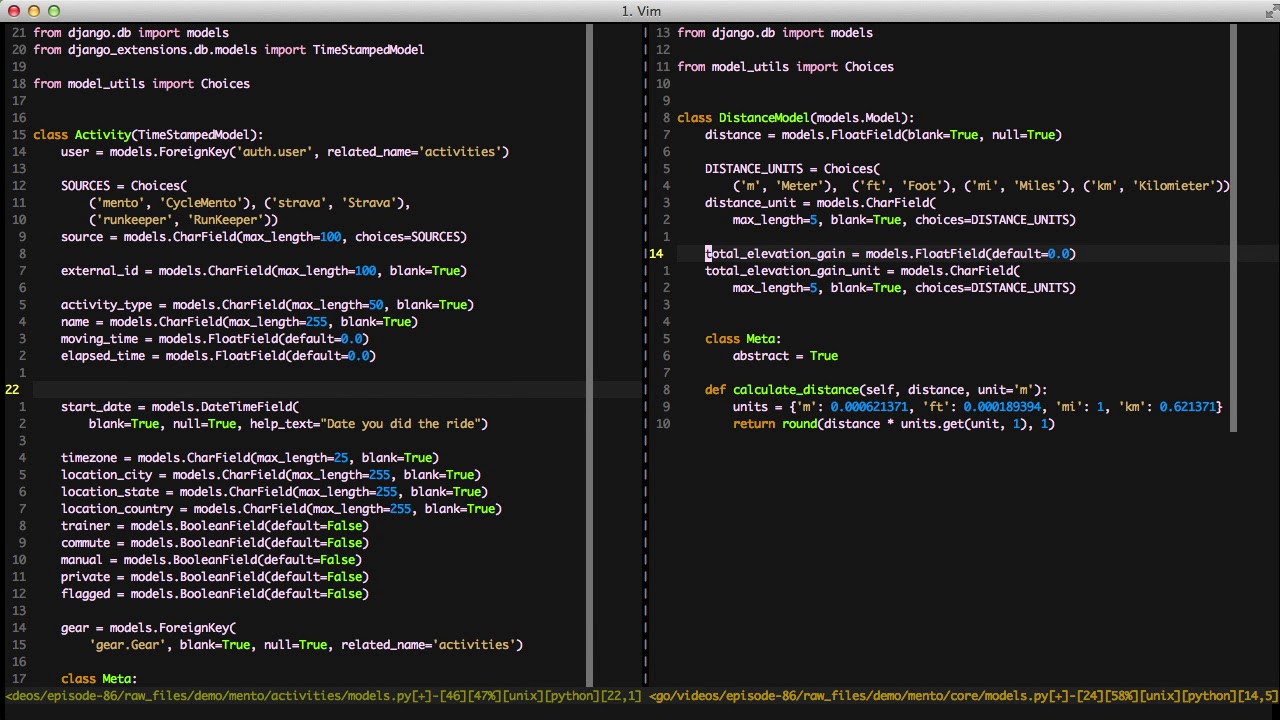1280x720 pixels.
Task: Click the 'name = models.CharField' line
Action: pyautogui.click(x=239, y=321)
